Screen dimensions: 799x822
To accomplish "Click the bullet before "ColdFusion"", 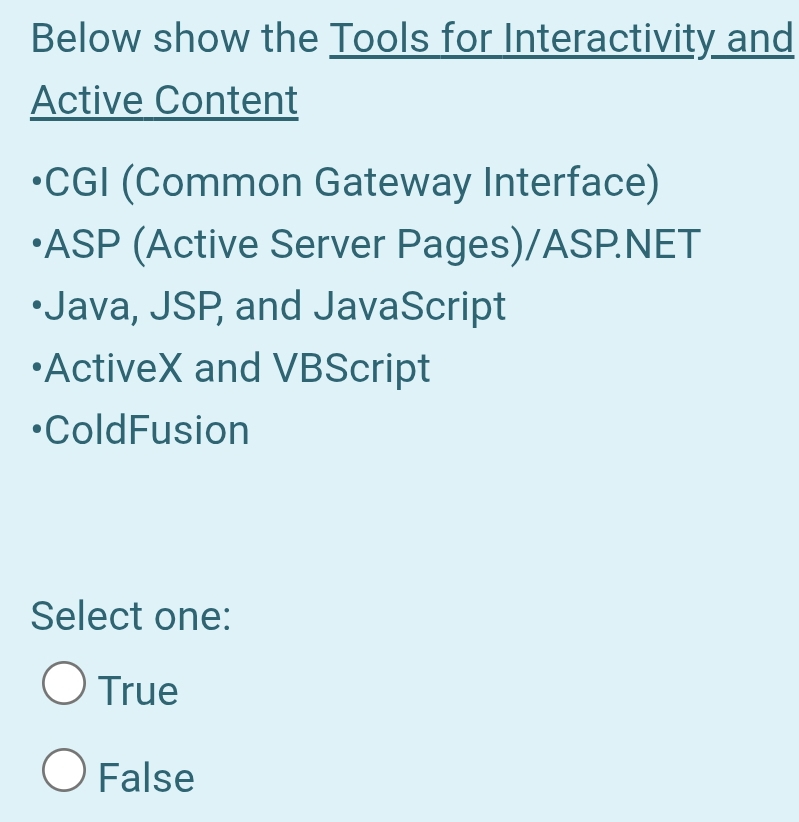I will point(38,429).
